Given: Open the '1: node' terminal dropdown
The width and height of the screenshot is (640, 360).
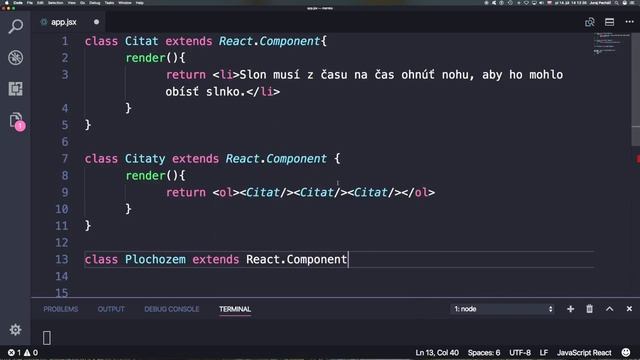Looking at the screenshot, I should [502, 309].
